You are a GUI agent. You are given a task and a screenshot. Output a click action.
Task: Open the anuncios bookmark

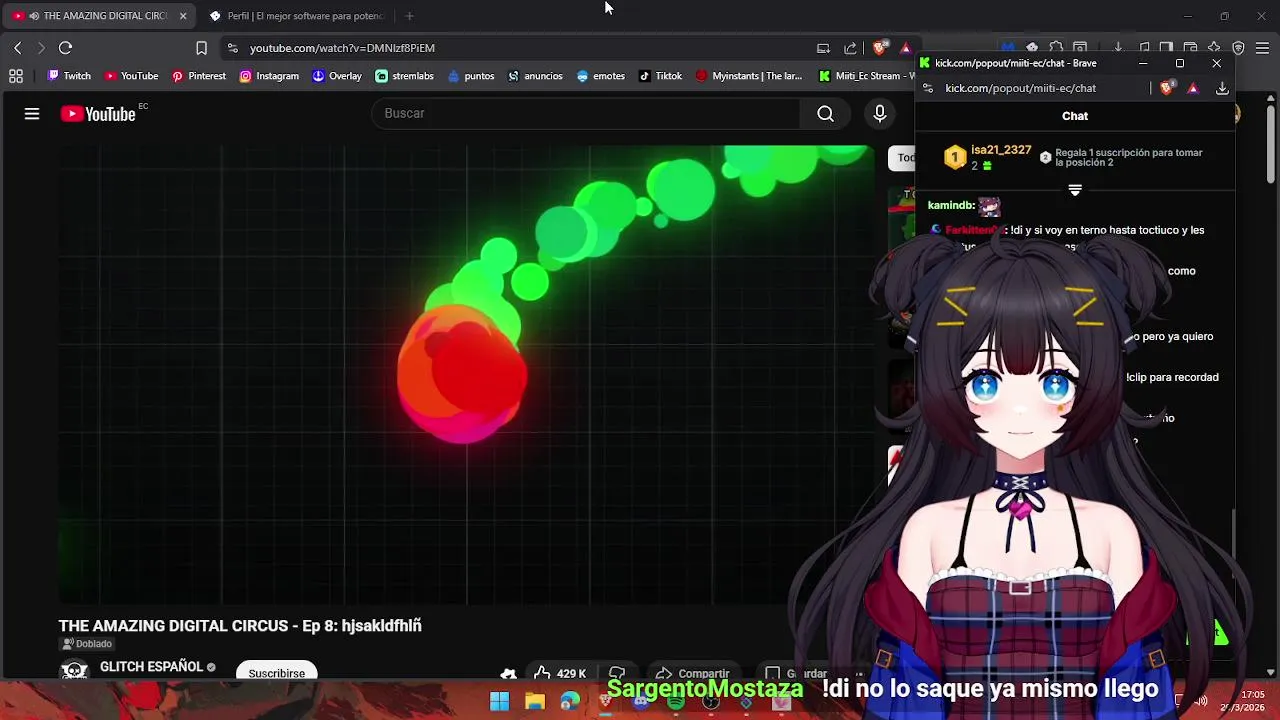(x=535, y=76)
